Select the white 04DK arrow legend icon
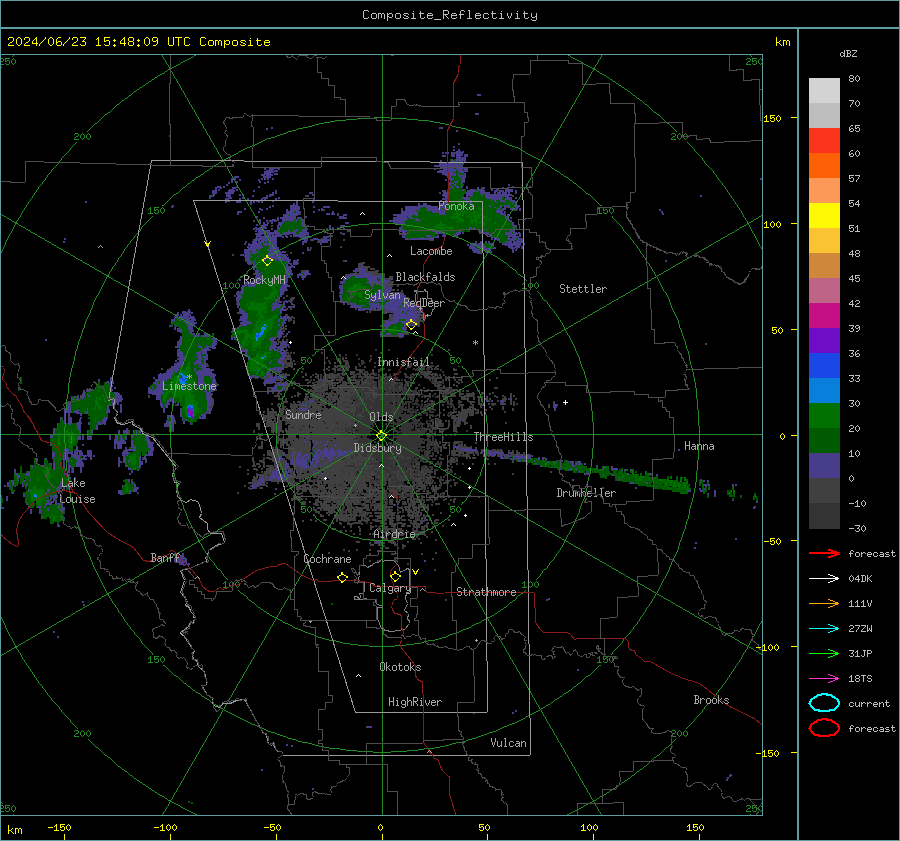900x841 pixels. pos(824,578)
